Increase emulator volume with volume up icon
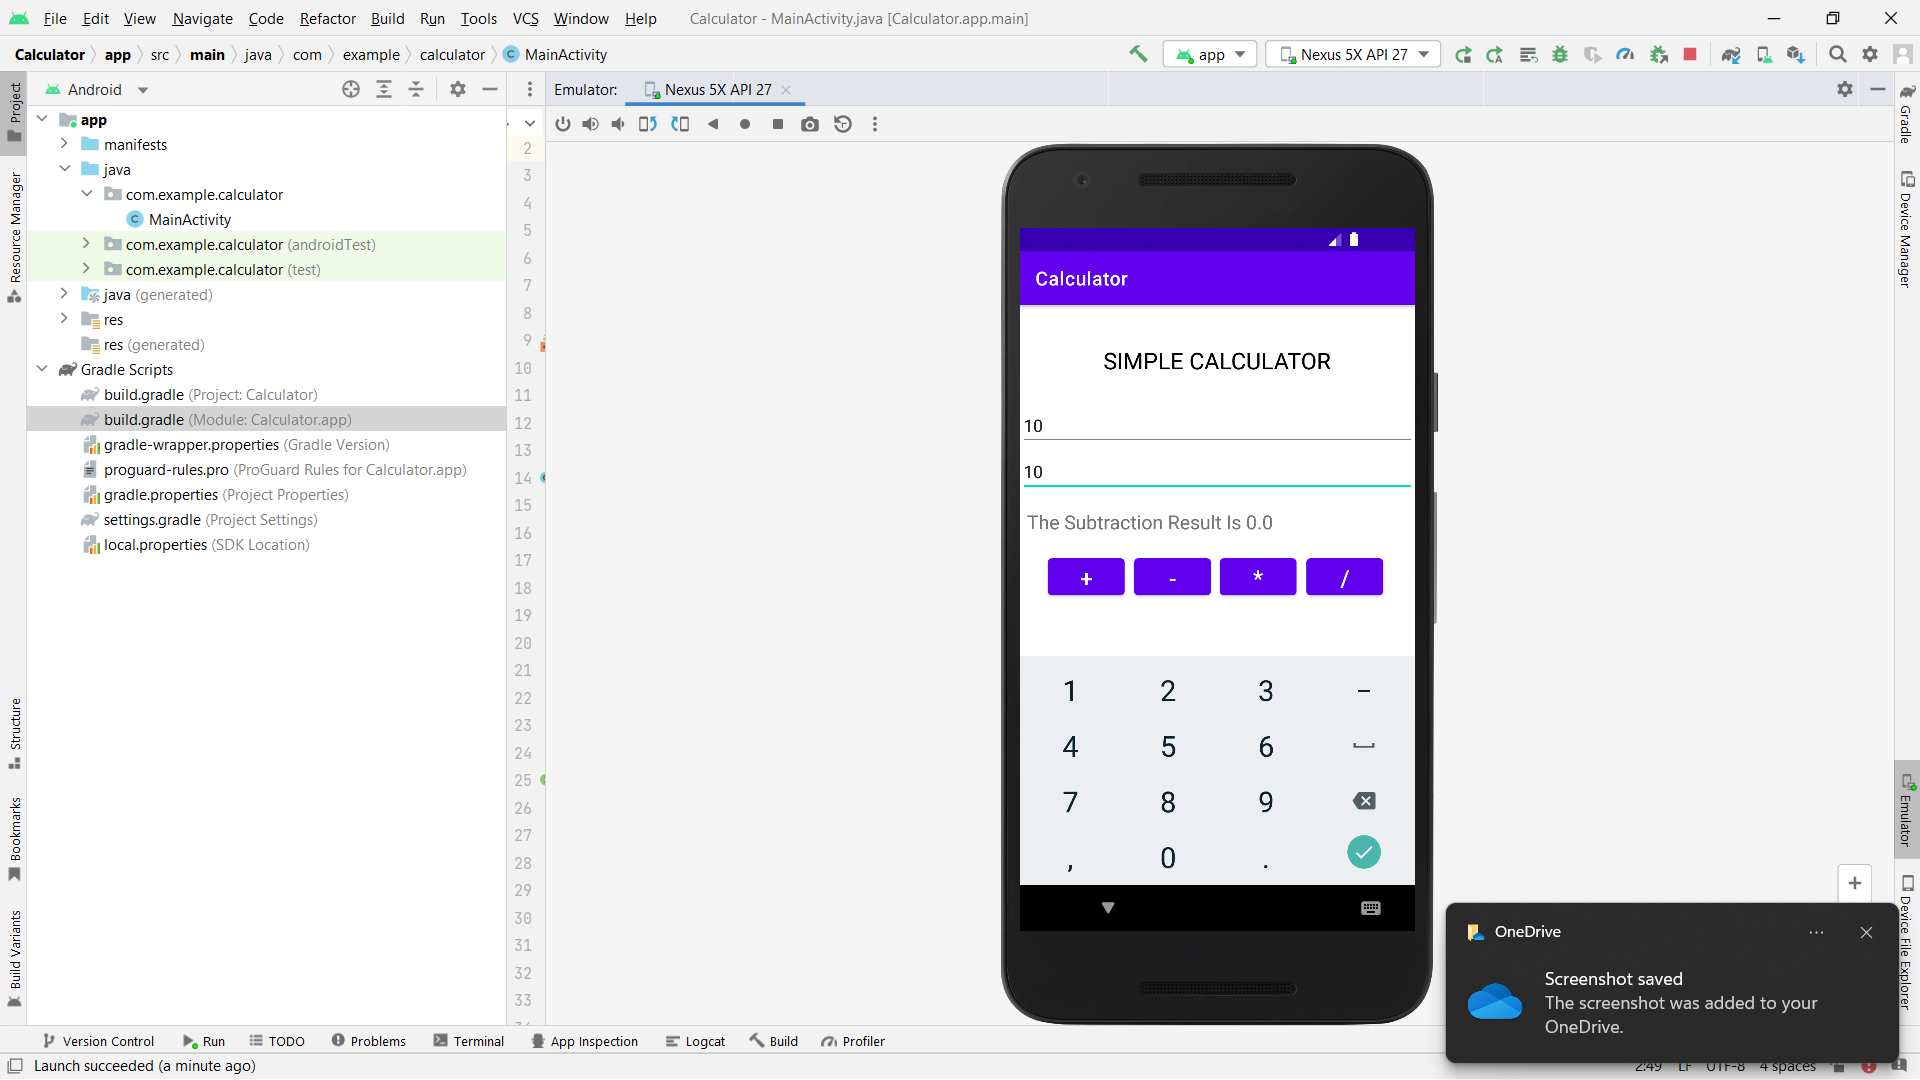This screenshot has width=1920, height=1080. click(590, 124)
